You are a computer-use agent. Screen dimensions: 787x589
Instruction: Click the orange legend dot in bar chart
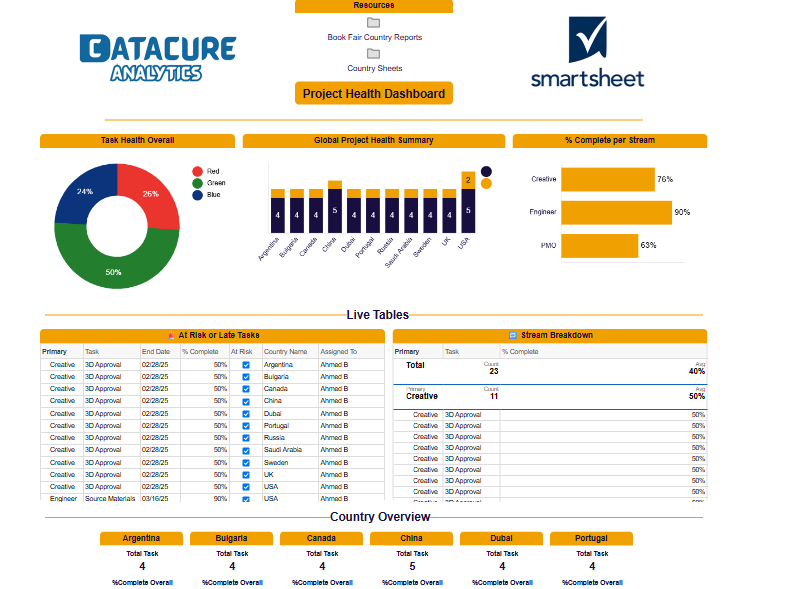point(486,183)
